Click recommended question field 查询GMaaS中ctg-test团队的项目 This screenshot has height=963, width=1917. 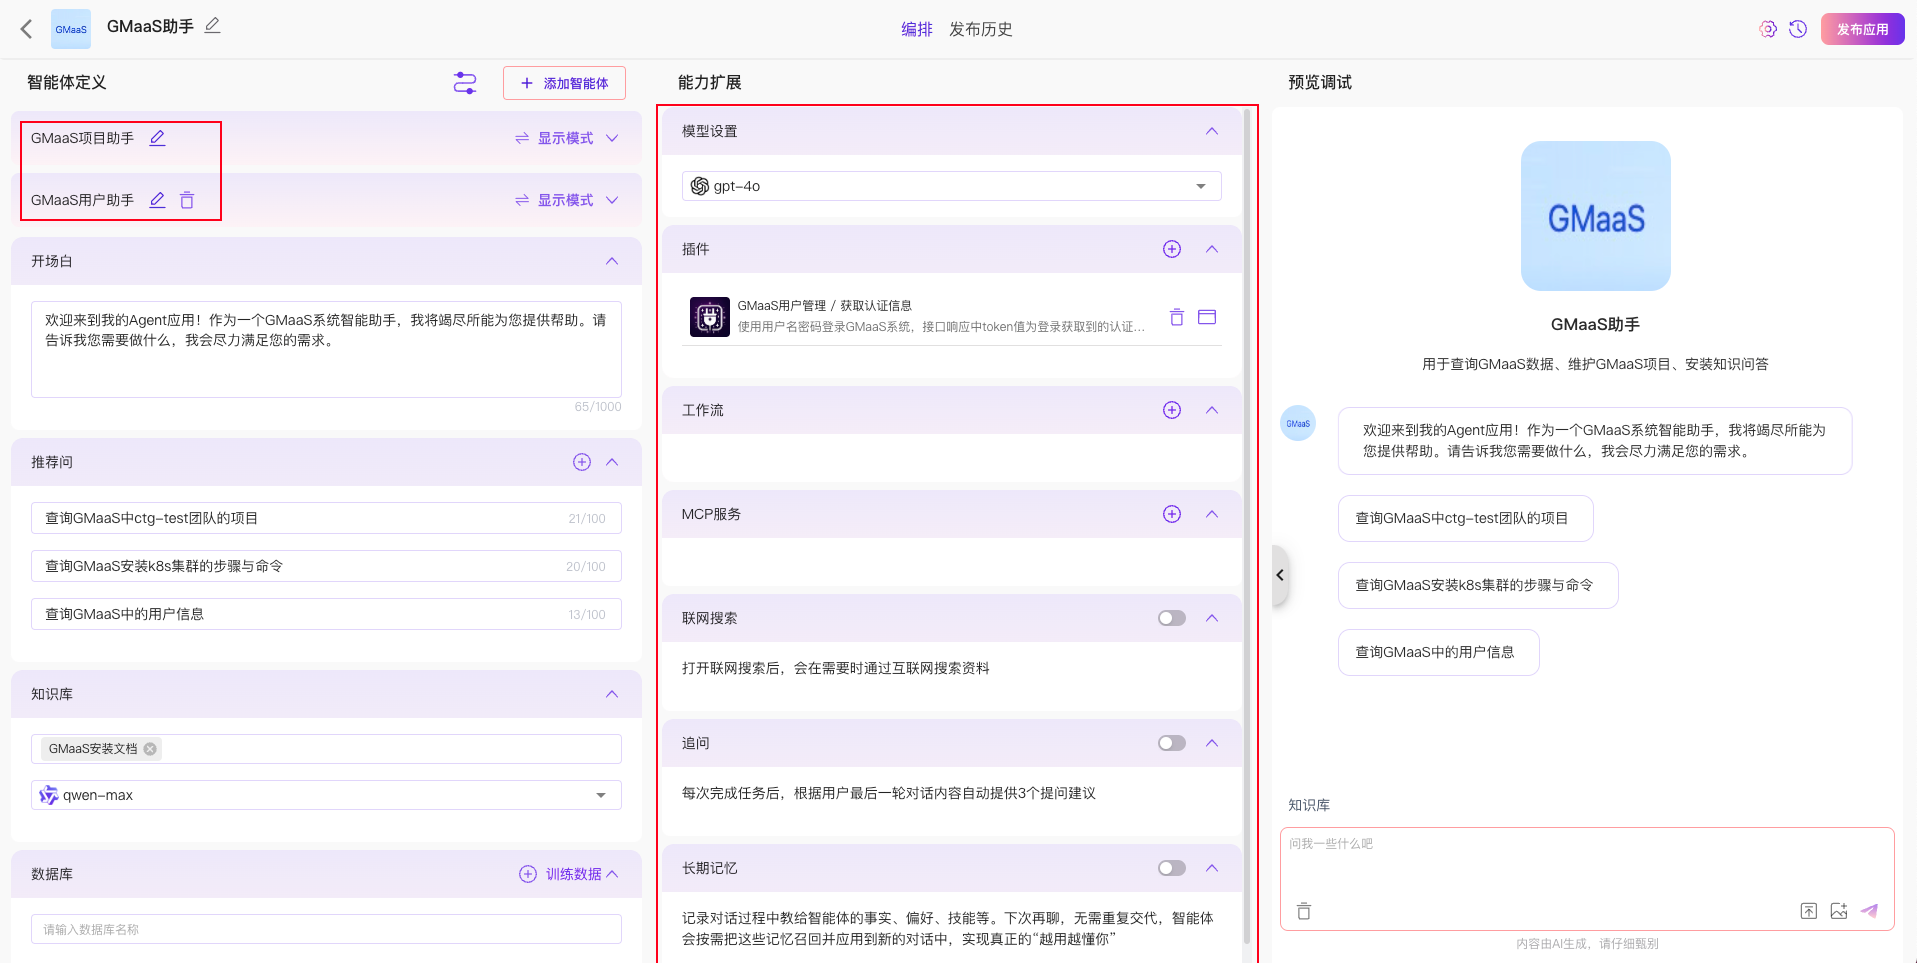(326, 518)
